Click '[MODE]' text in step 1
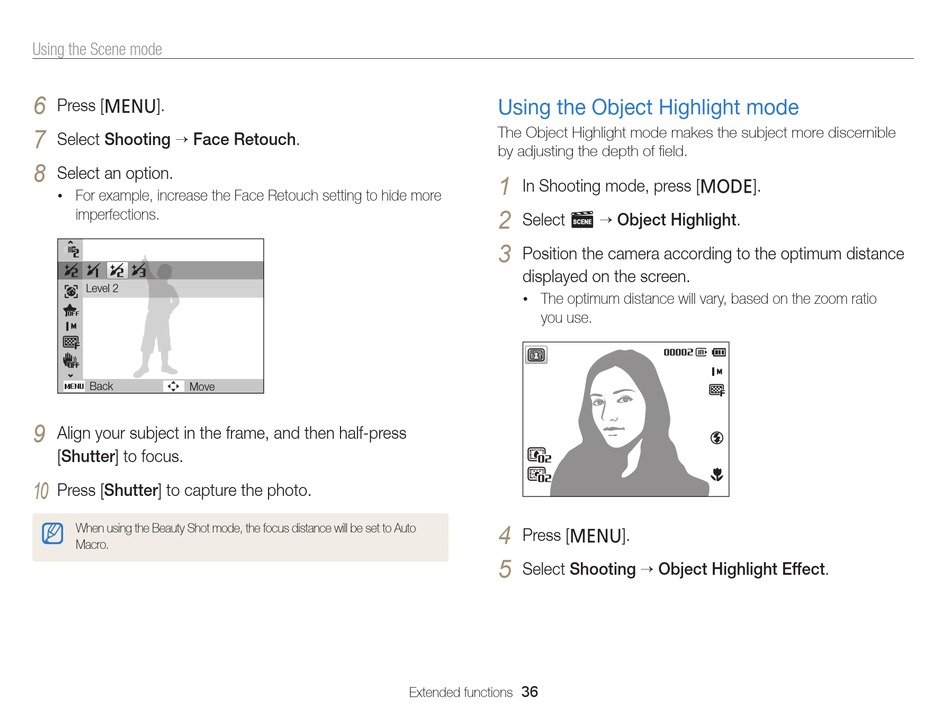Screen dimensions: 950x703 click(726, 186)
